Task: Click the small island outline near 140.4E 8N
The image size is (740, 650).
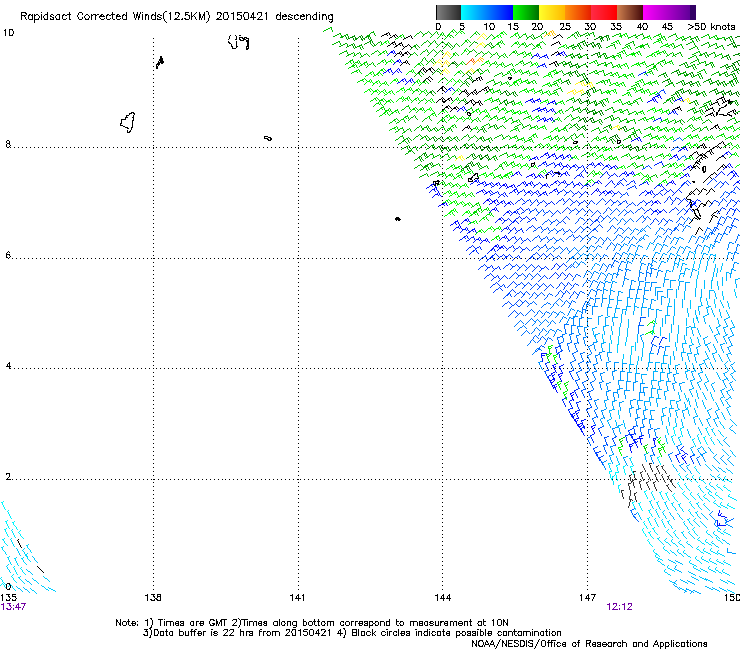Action: coord(268,138)
